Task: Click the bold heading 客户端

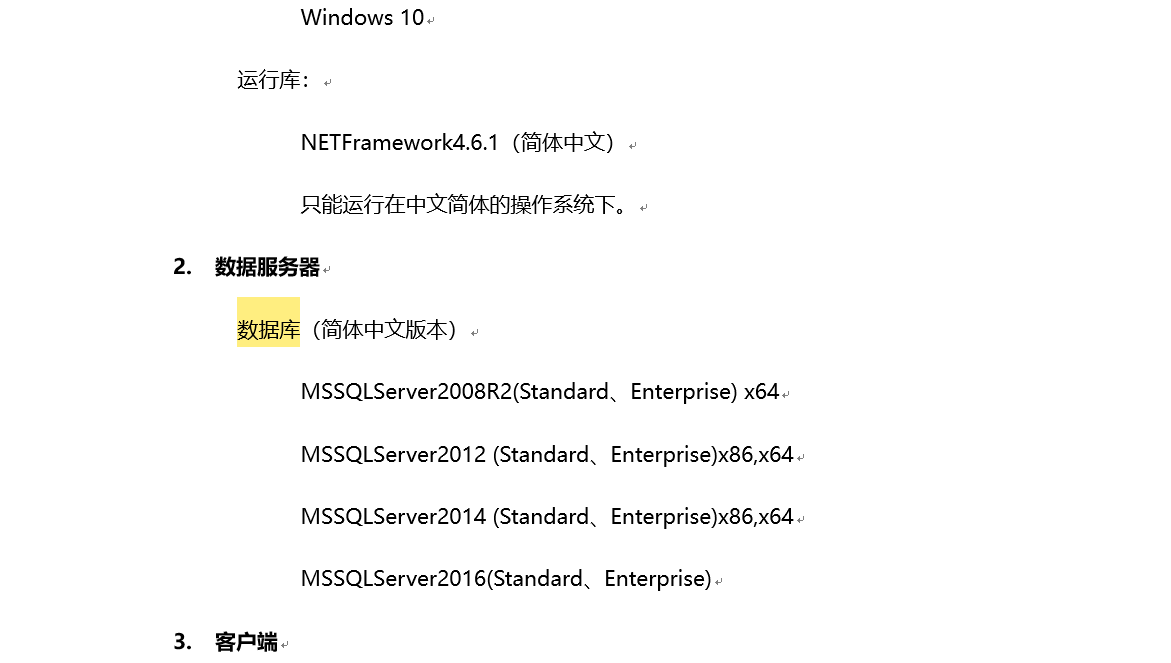Action: [246, 641]
